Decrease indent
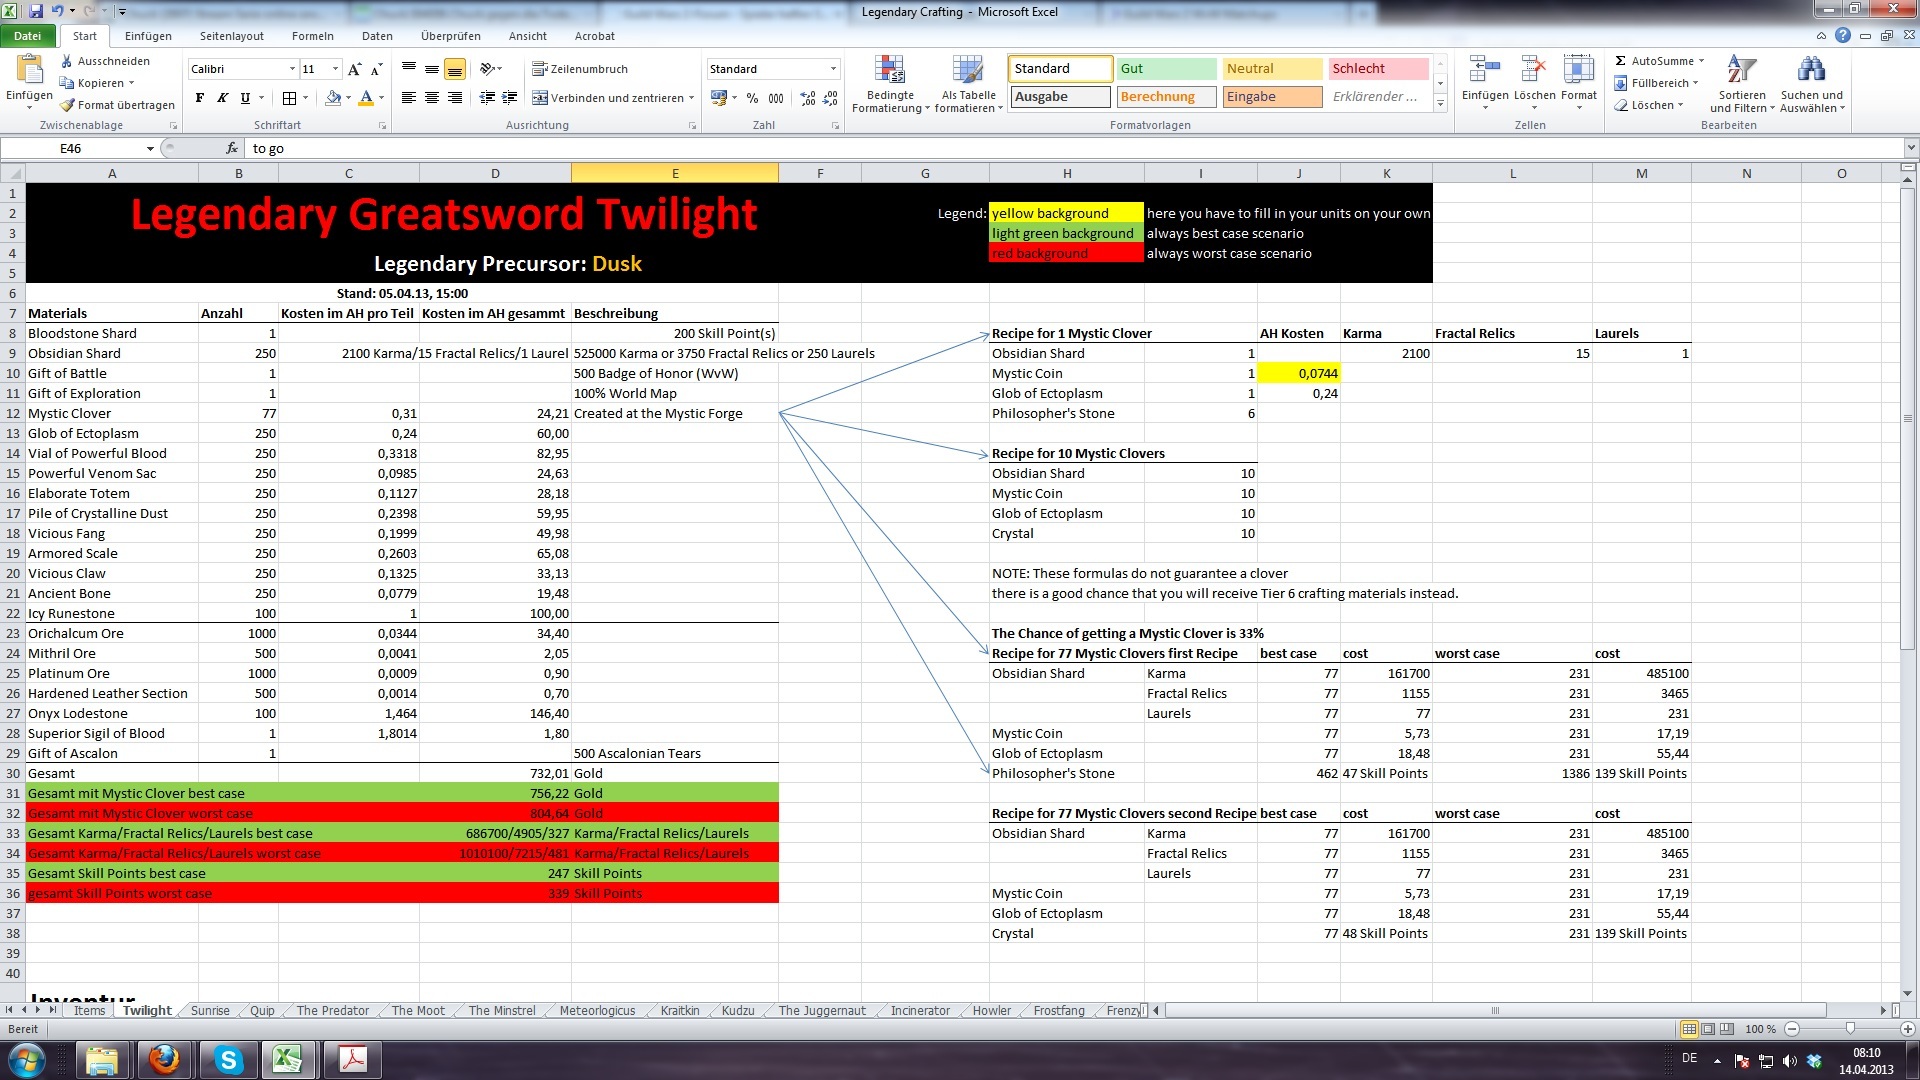Image resolution: width=1920 pixels, height=1080 pixels. pos(487,98)
